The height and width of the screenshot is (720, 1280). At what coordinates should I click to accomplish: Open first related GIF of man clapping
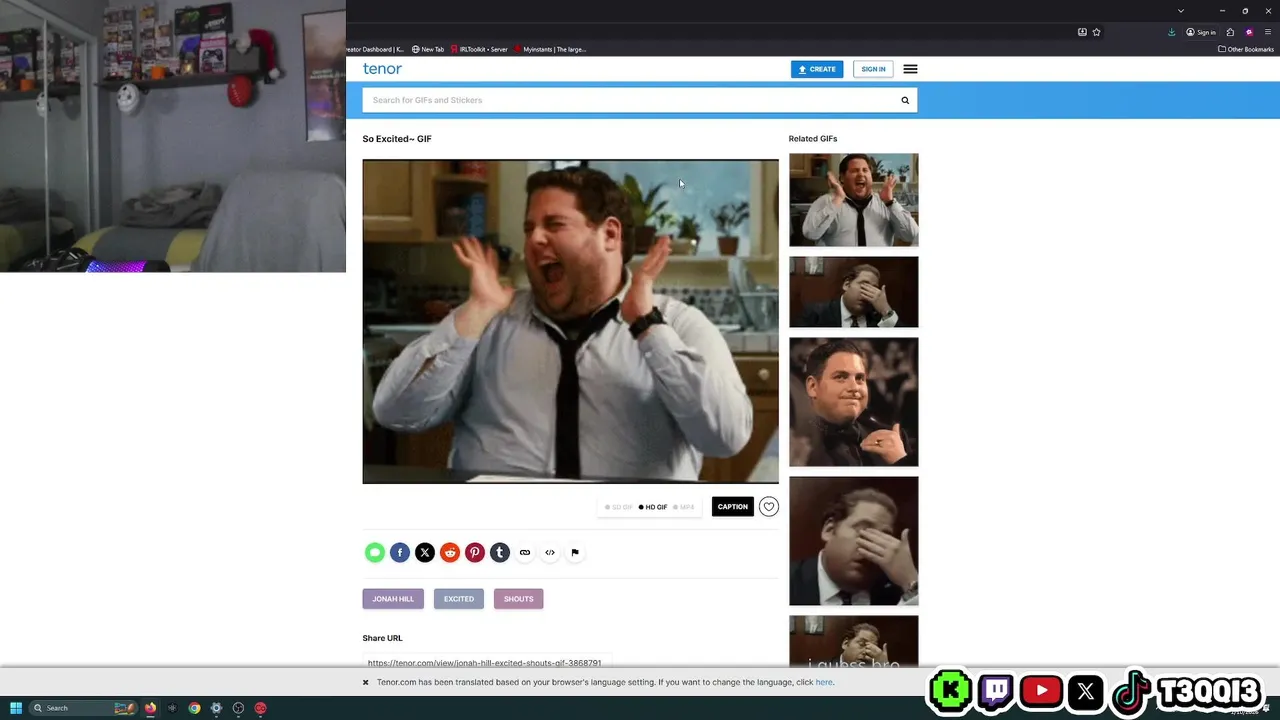[853, 200]
